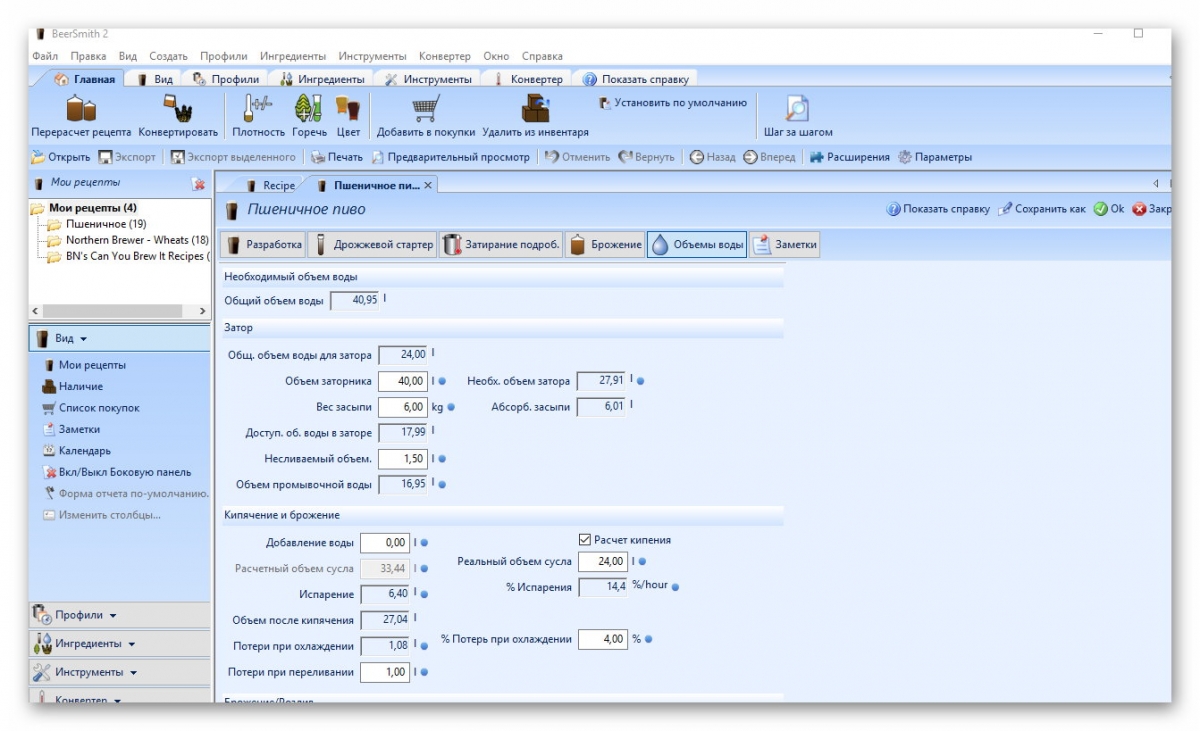The height and width of the screenshot is (731, 1200).
Task: Click into the Объем заторника field
Action: [403, 381]
